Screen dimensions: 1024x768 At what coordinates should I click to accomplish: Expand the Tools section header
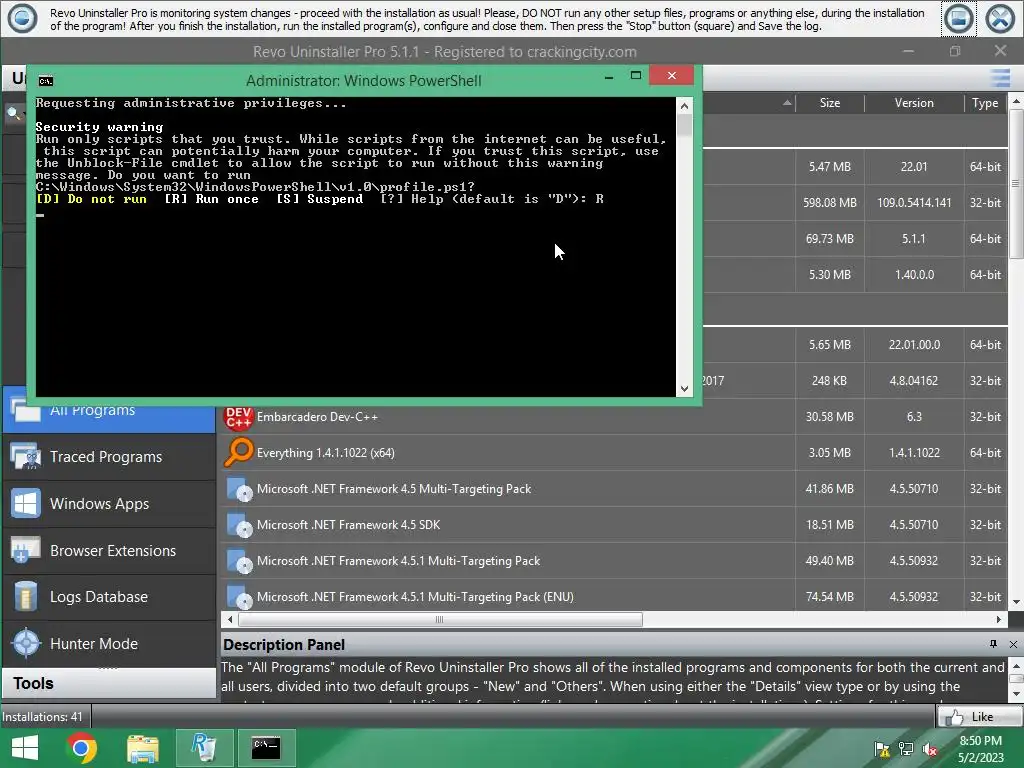pos(108,683)
